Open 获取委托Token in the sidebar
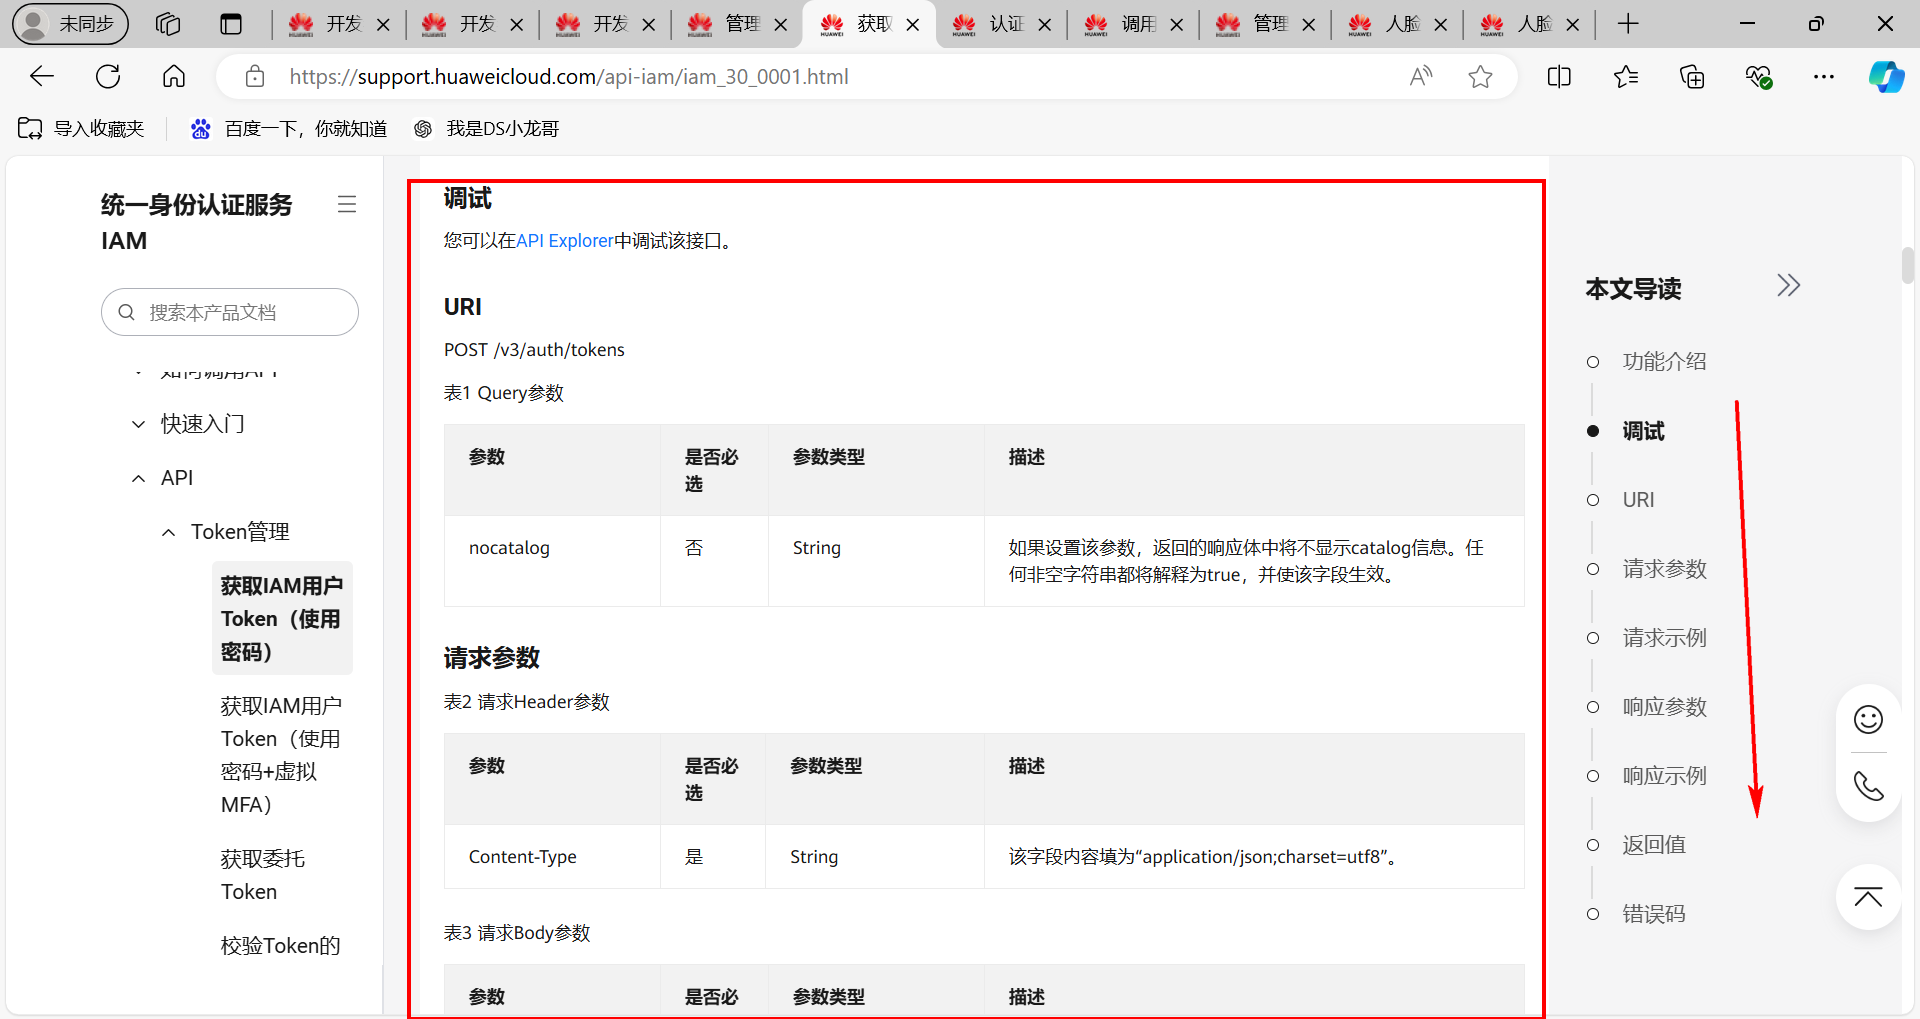 coord(262,874)
